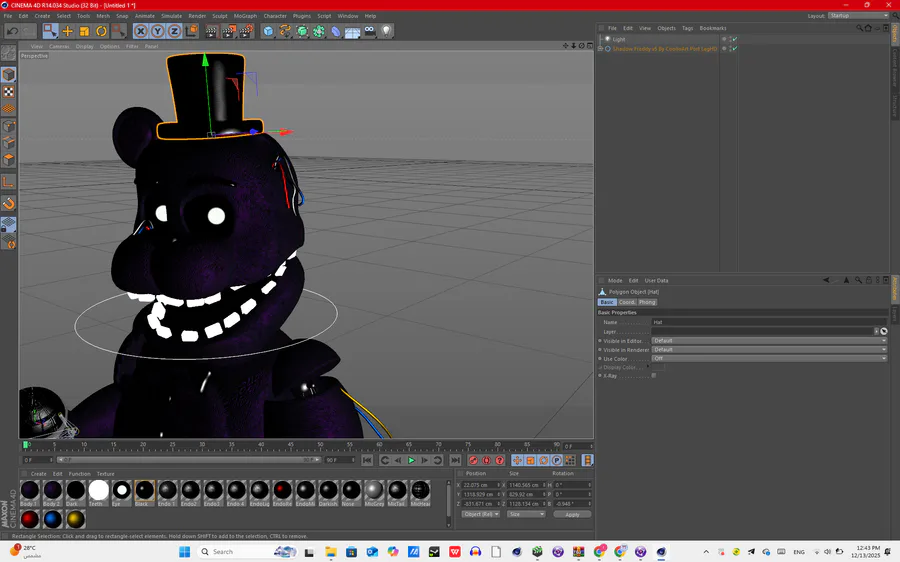900x562 pixels.
Task: Open Visible in Renderer dropdown
Action: (770, 350)
